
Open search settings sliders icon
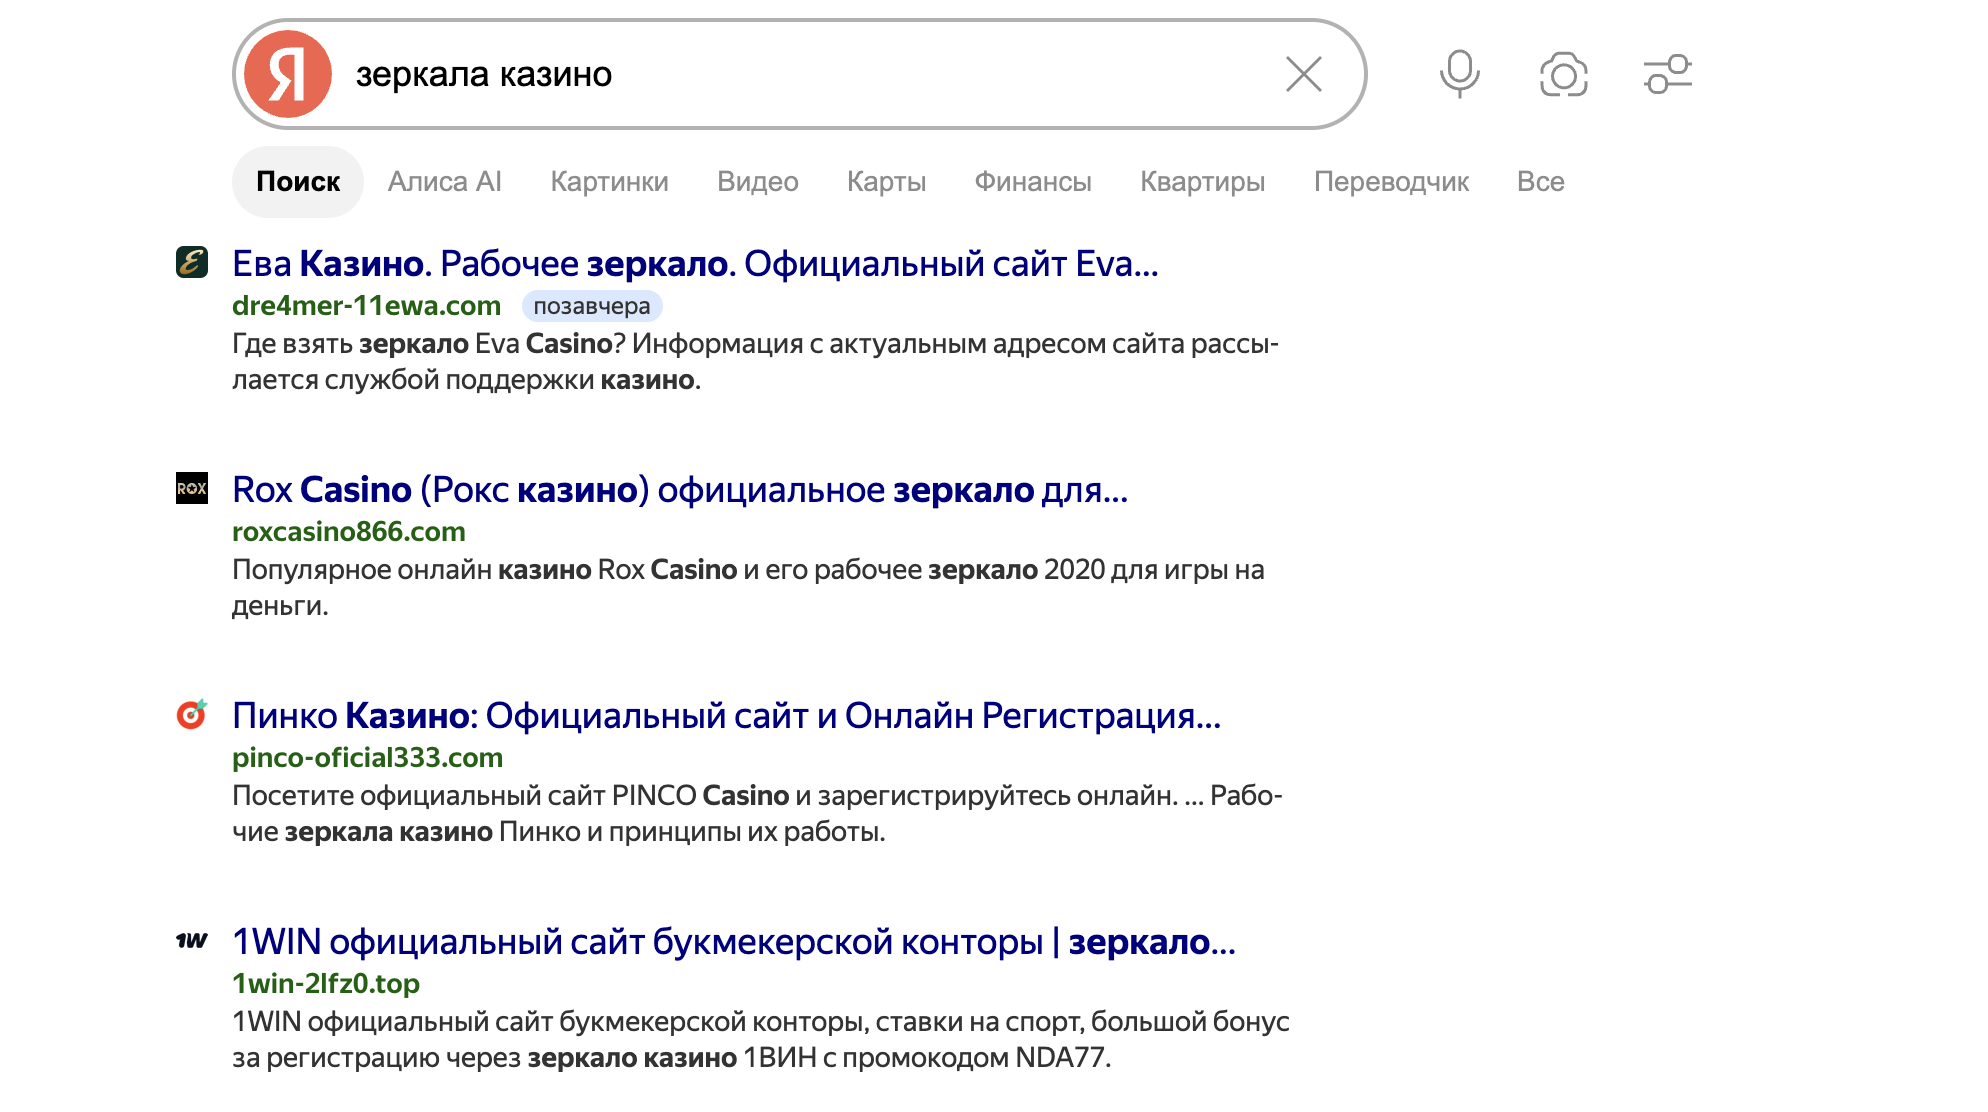tap(1668, 75)
